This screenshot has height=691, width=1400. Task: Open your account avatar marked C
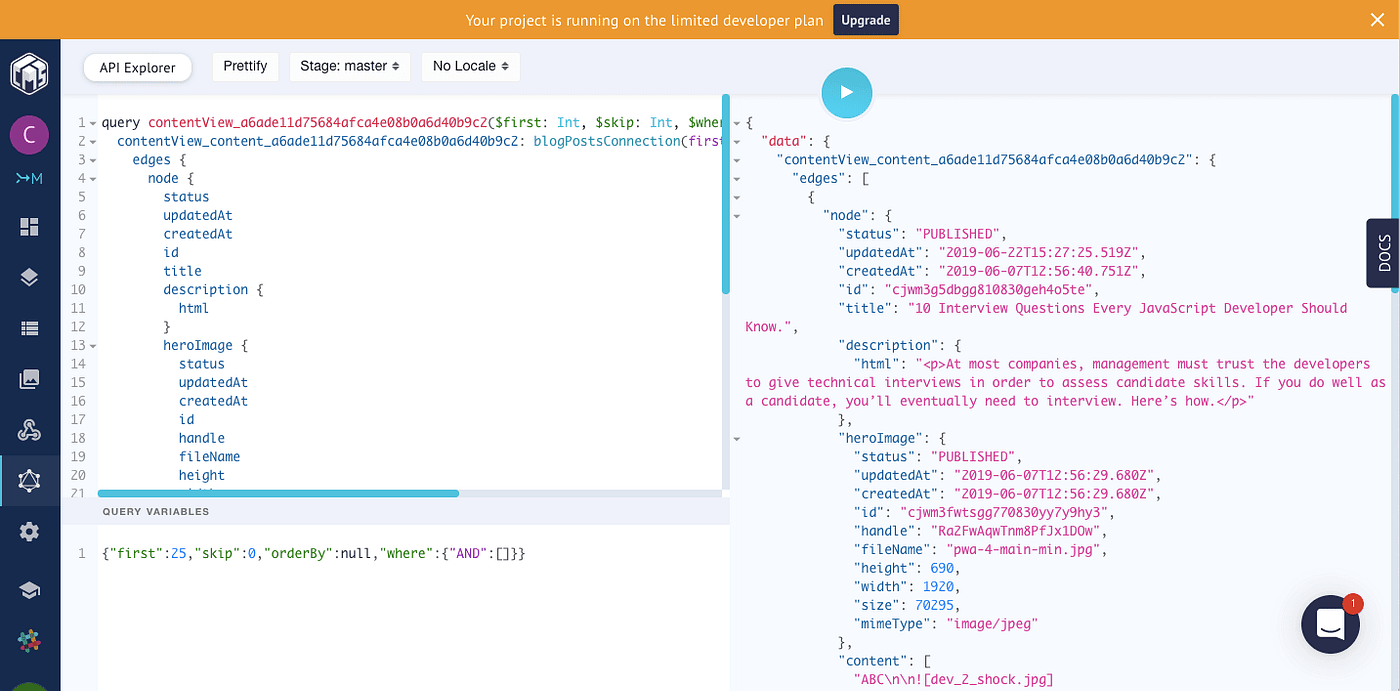pos(29,134)
